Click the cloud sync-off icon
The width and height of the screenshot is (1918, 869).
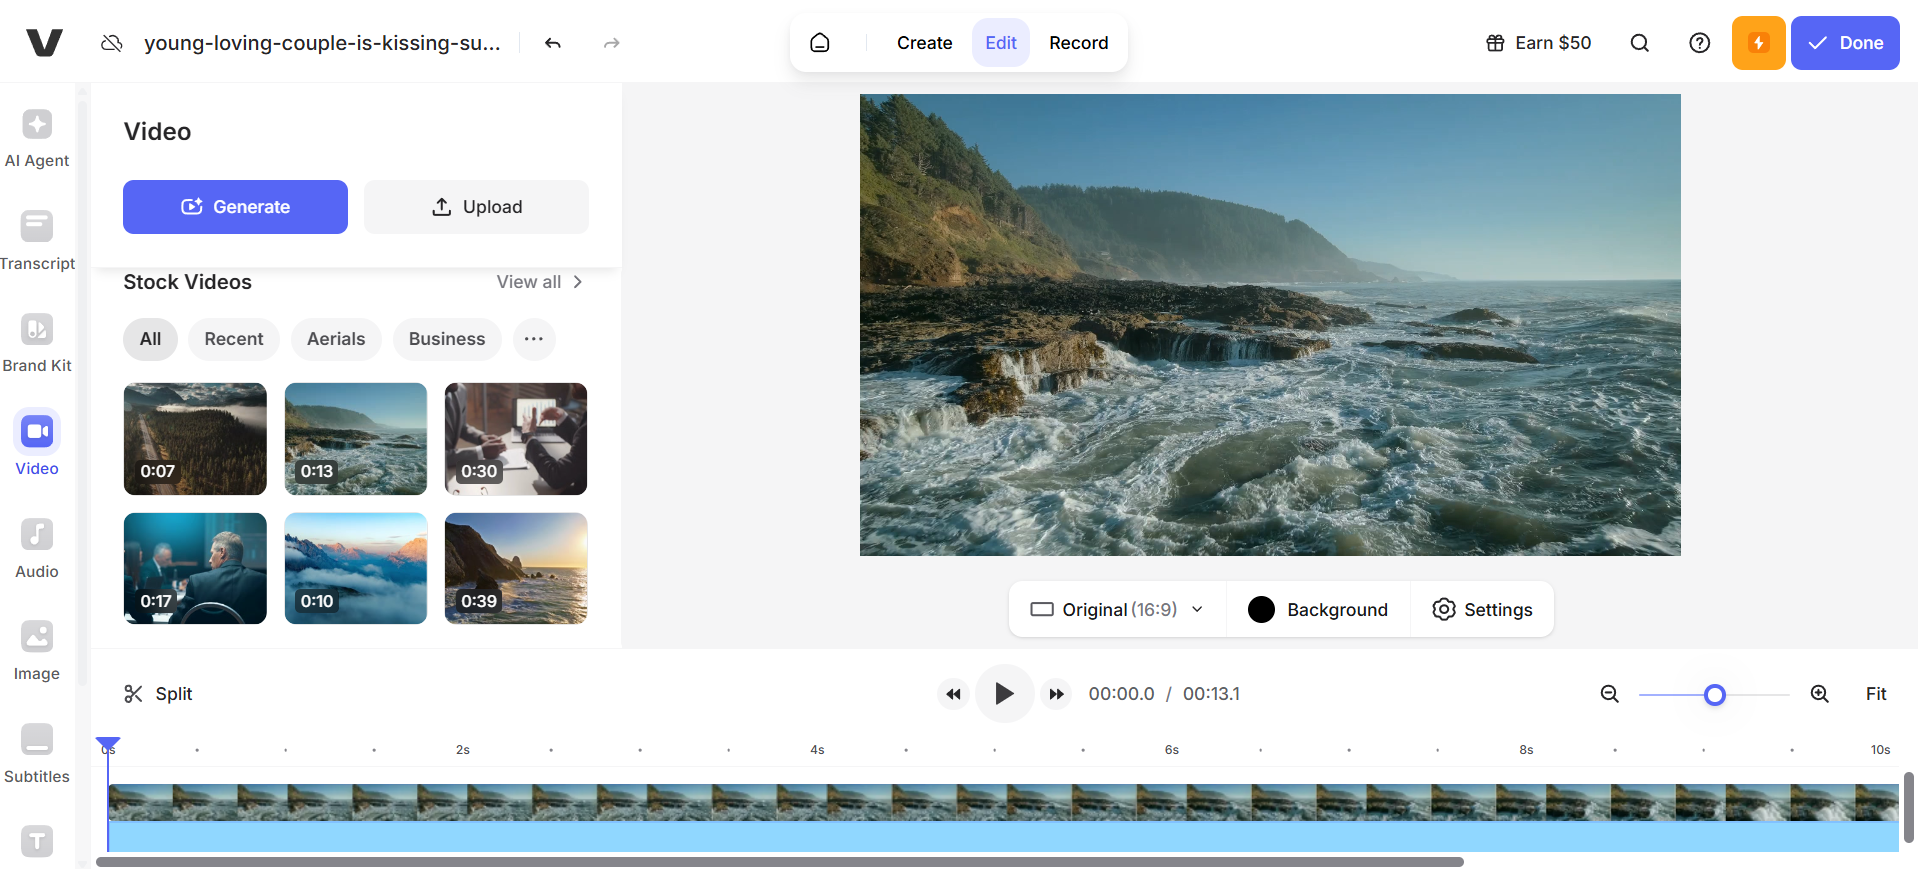pyautogui.click(x=112, y=43)
